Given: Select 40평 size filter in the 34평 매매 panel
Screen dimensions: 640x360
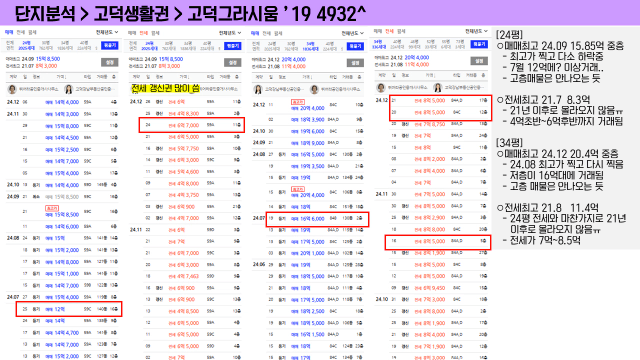Looking at the screenshot, I should 330,46.
